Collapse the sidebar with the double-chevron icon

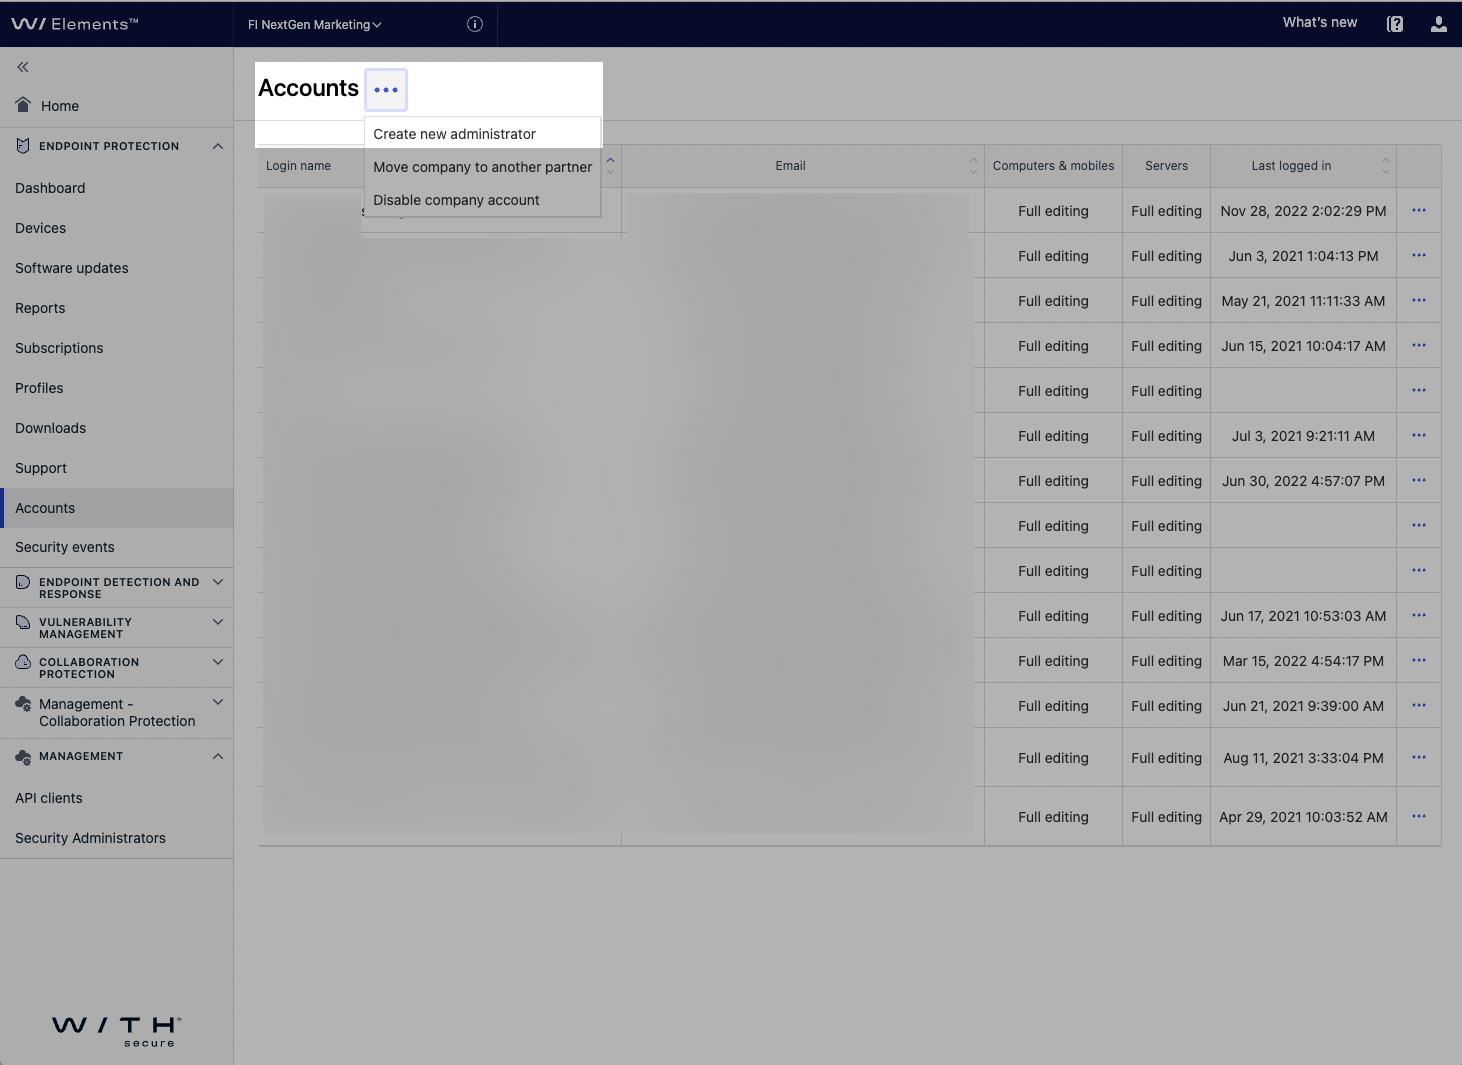pyautogui.click(x=22, y=67)
